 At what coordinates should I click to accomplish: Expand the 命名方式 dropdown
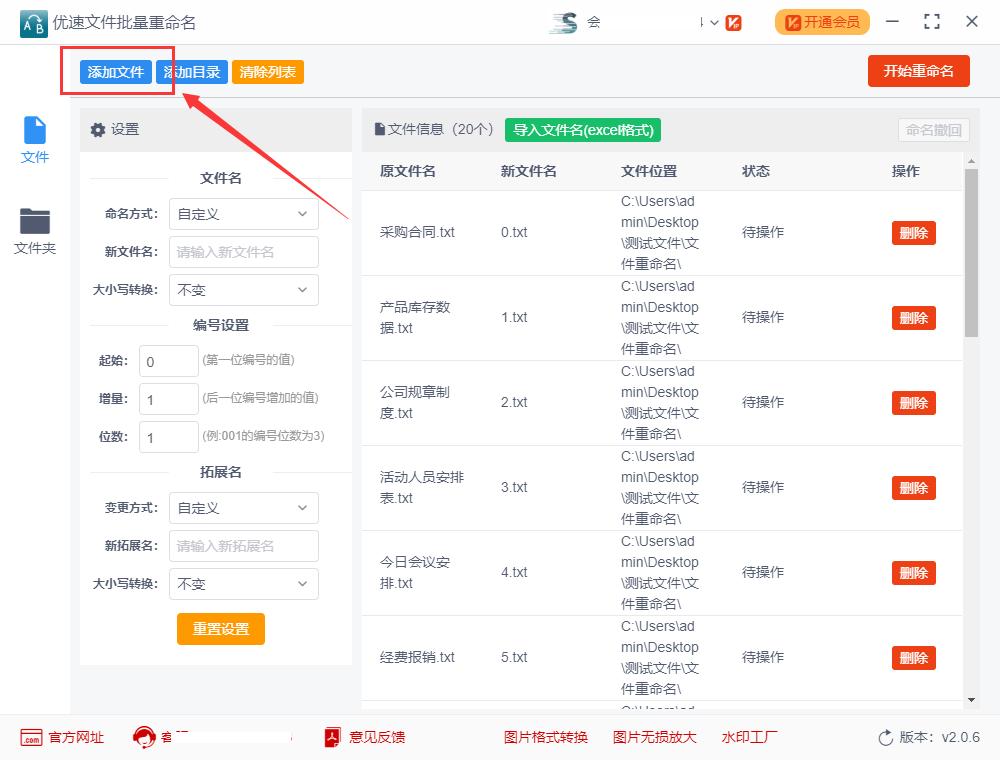coord(243,214)
